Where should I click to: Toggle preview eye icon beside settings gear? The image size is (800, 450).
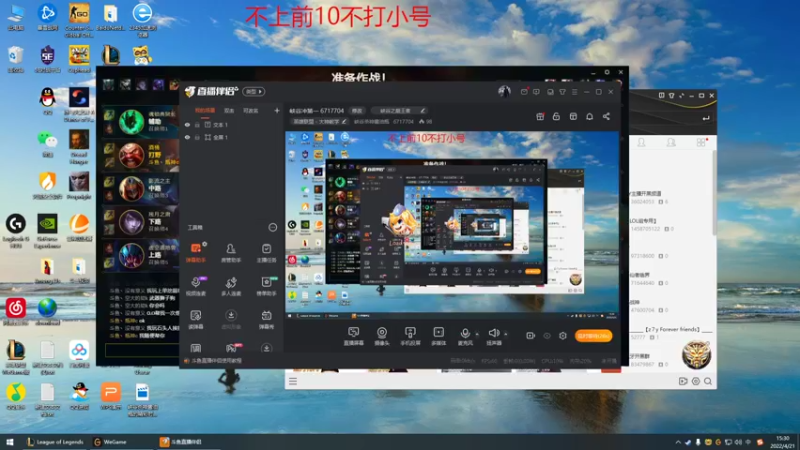click(x=547, y=336)
